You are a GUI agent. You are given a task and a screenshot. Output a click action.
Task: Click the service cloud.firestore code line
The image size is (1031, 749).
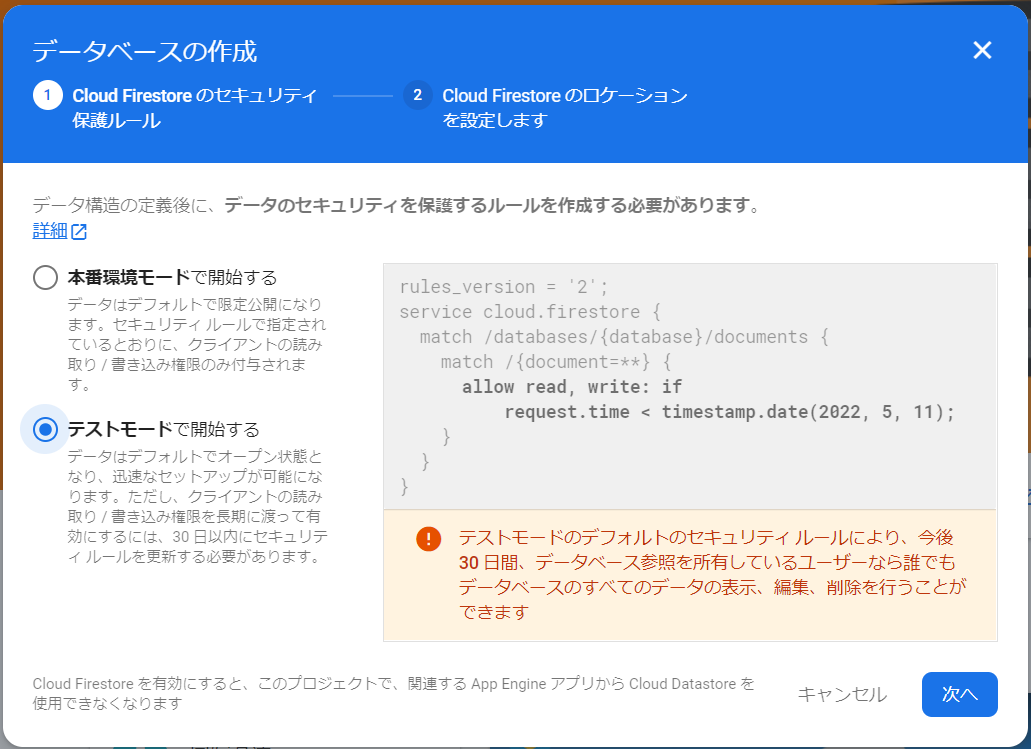(x=530, y=312)
